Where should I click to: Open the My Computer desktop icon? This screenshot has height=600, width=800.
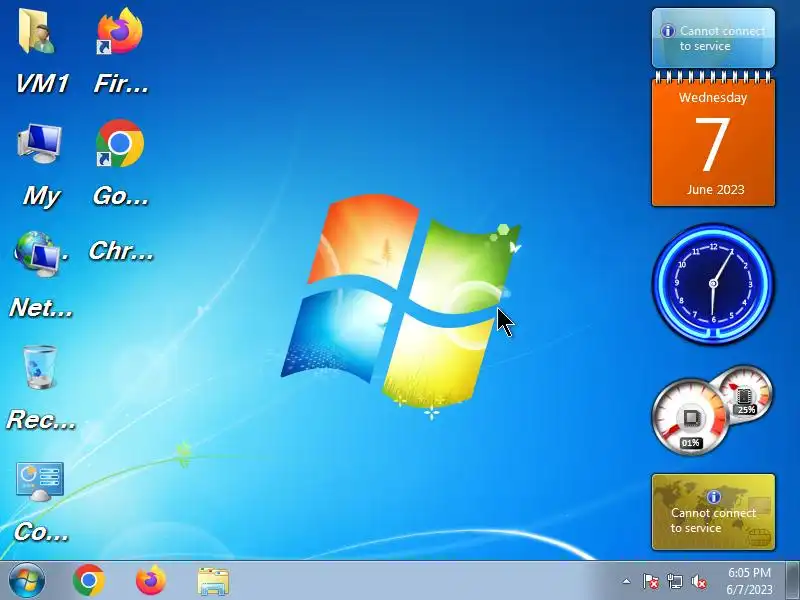coord(40,143)
